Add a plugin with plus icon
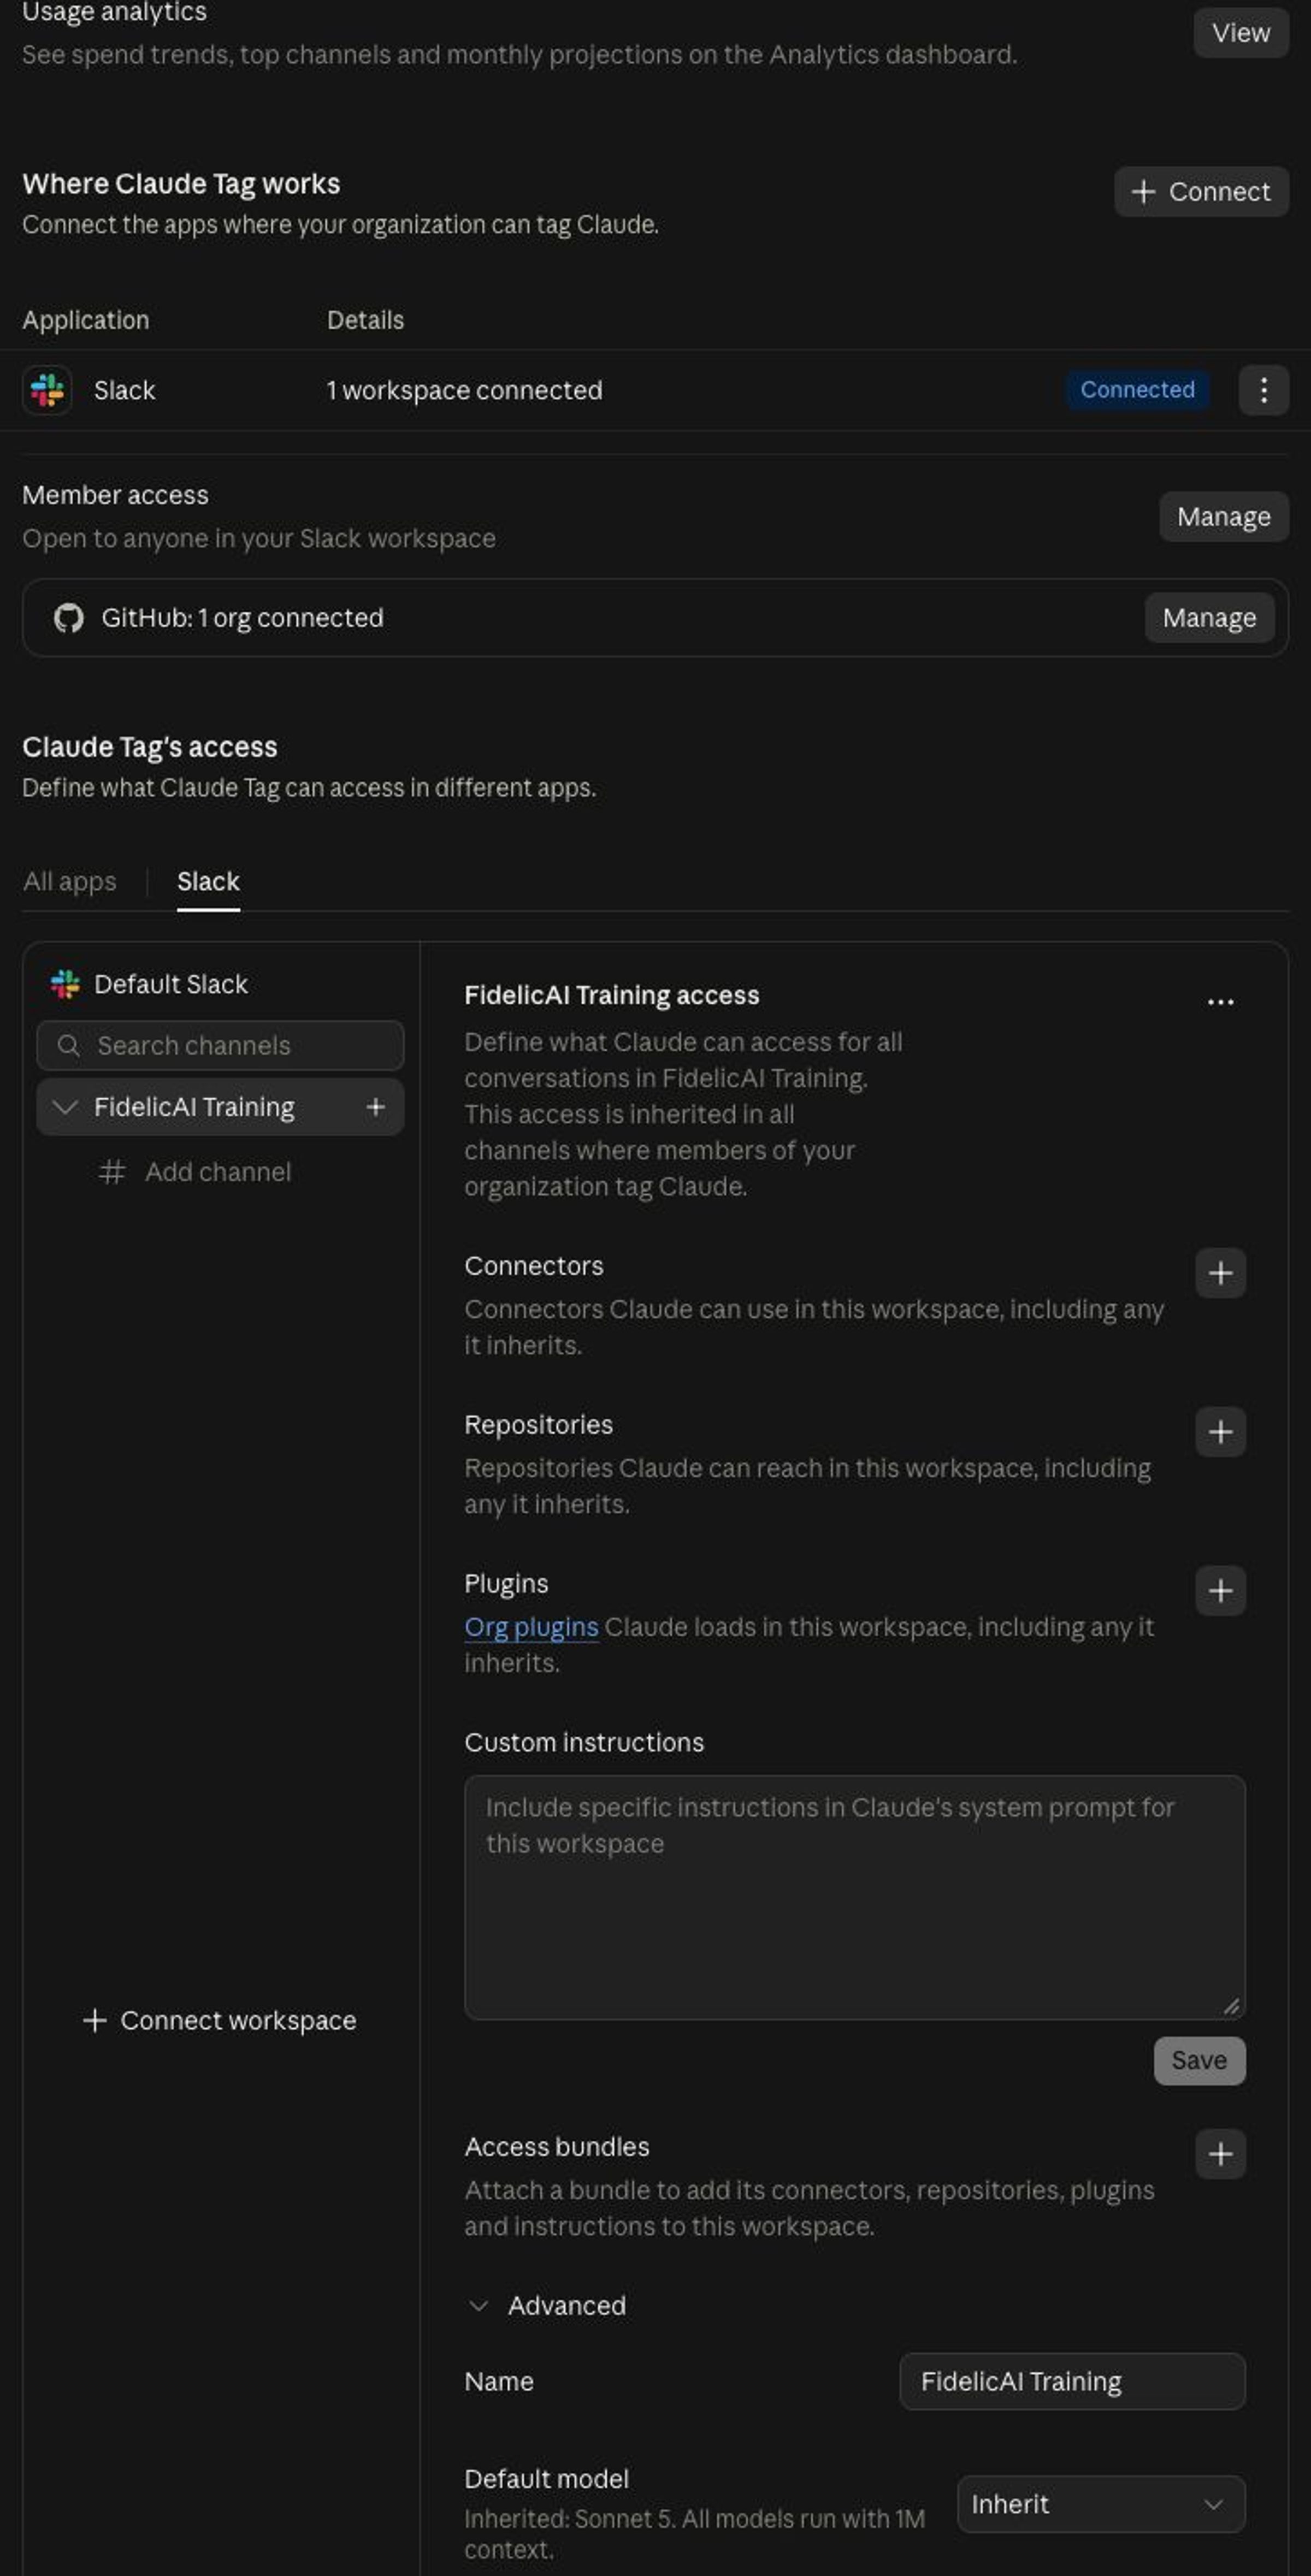 1219,1591
